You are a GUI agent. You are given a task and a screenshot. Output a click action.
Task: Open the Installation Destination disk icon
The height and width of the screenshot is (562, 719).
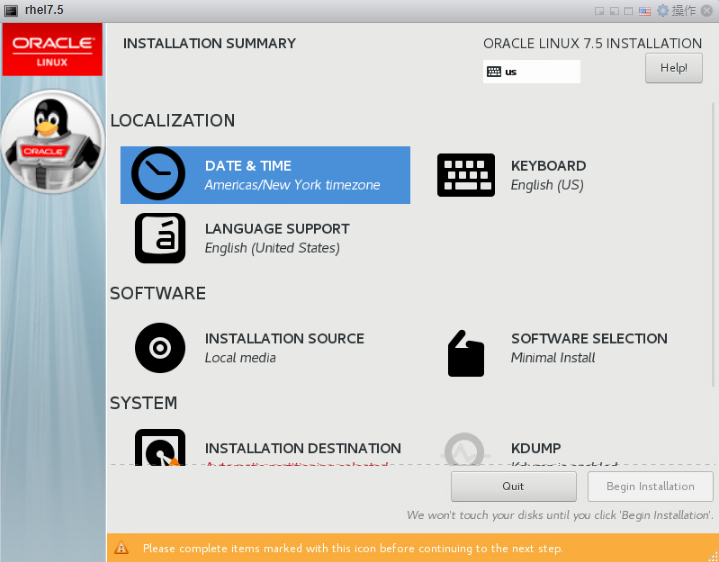point(160,447)
